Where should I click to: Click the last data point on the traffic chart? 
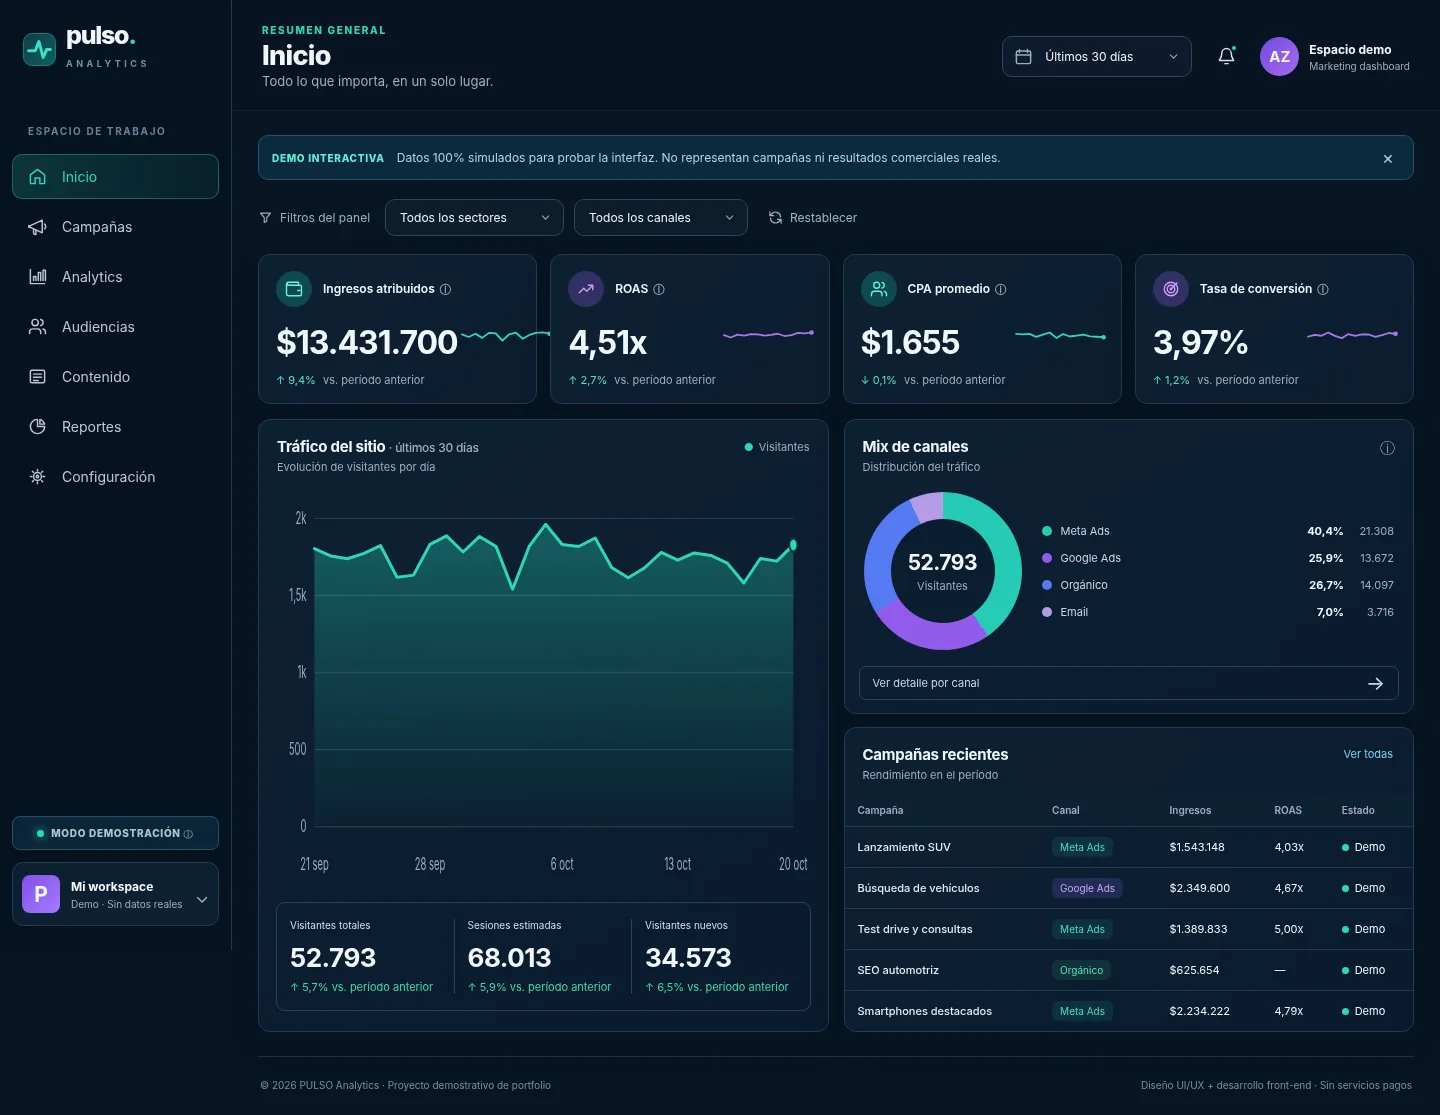click(x=793, y=545)
